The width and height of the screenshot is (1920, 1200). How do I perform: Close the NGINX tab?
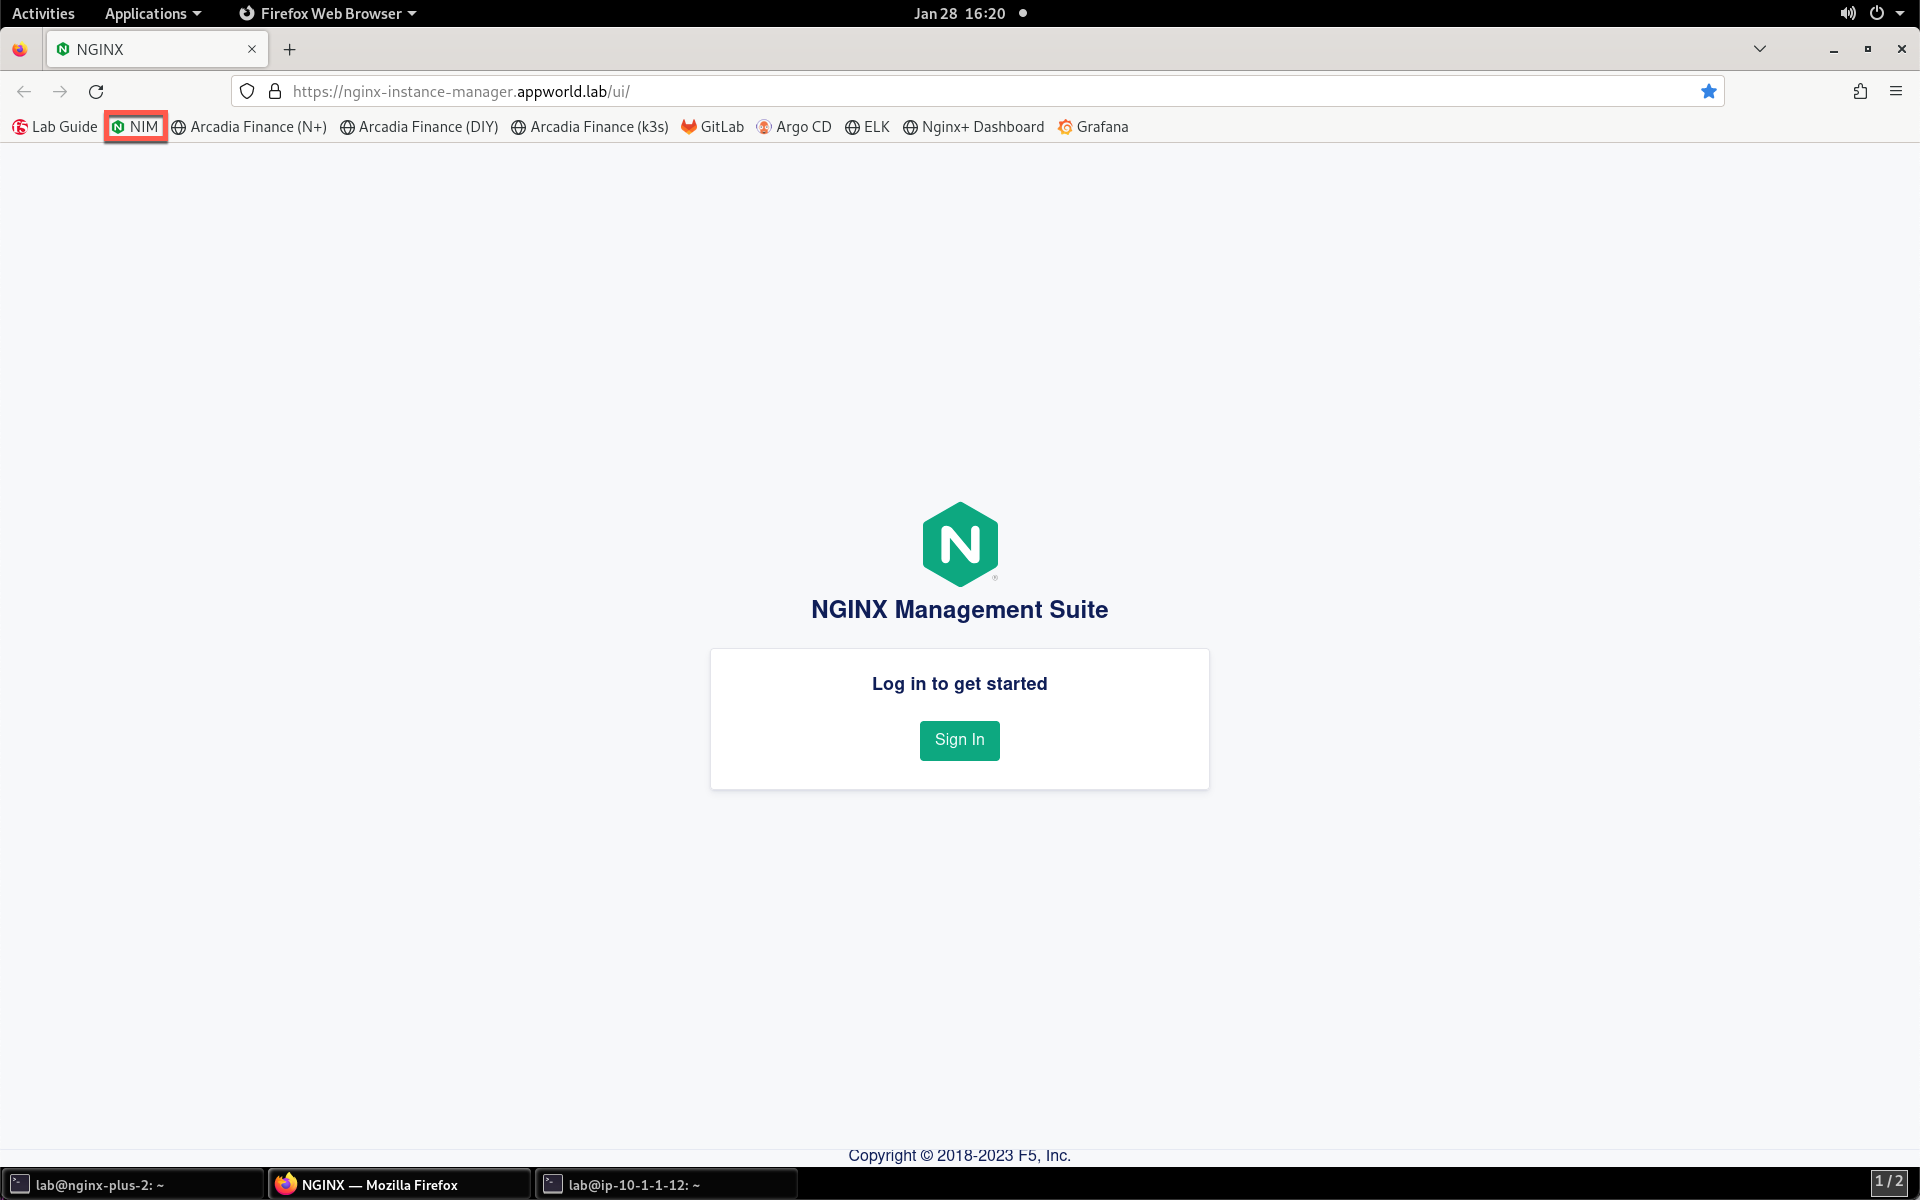click(x=252, y=49)
